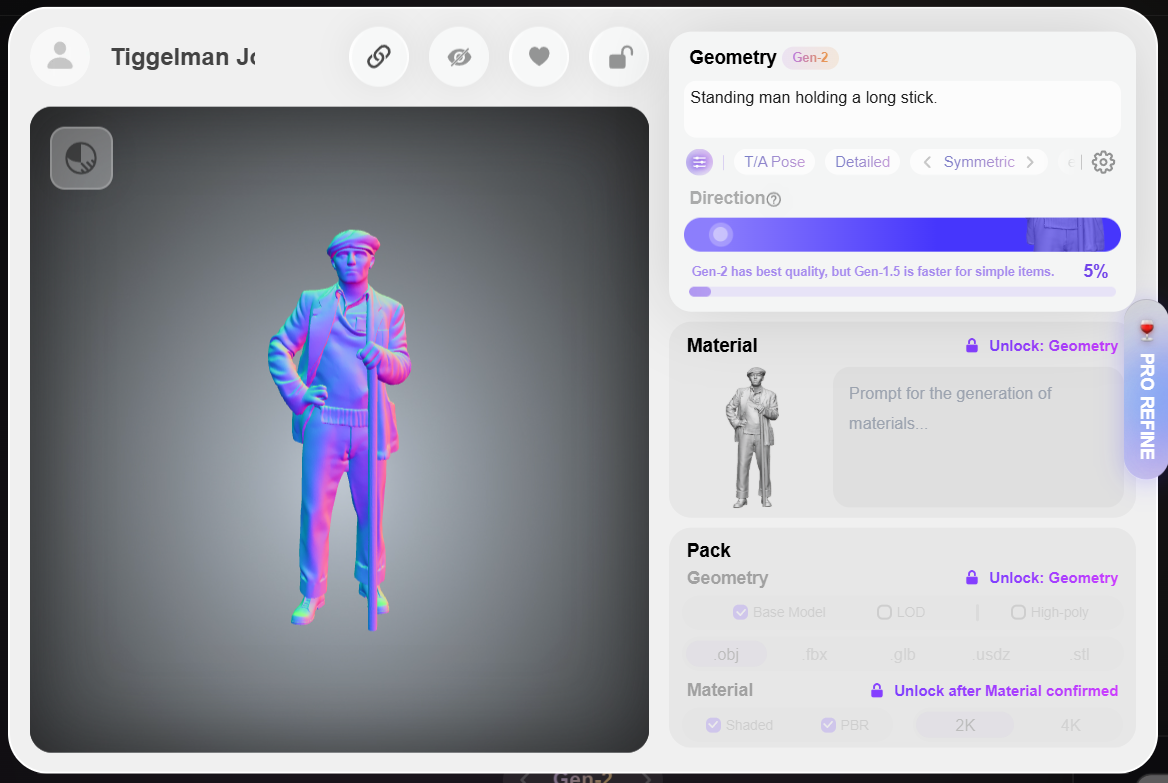Choose 4K texture resolution
The height and width of the screenshot is (783, 1168).
point(1070,725)
